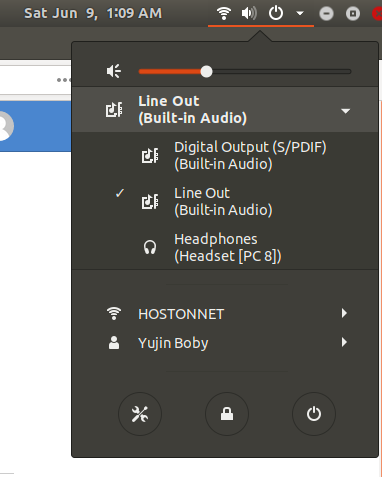Click the volume slider handle
The height and width of the screenshot is (477, 382).
(206, 72)
